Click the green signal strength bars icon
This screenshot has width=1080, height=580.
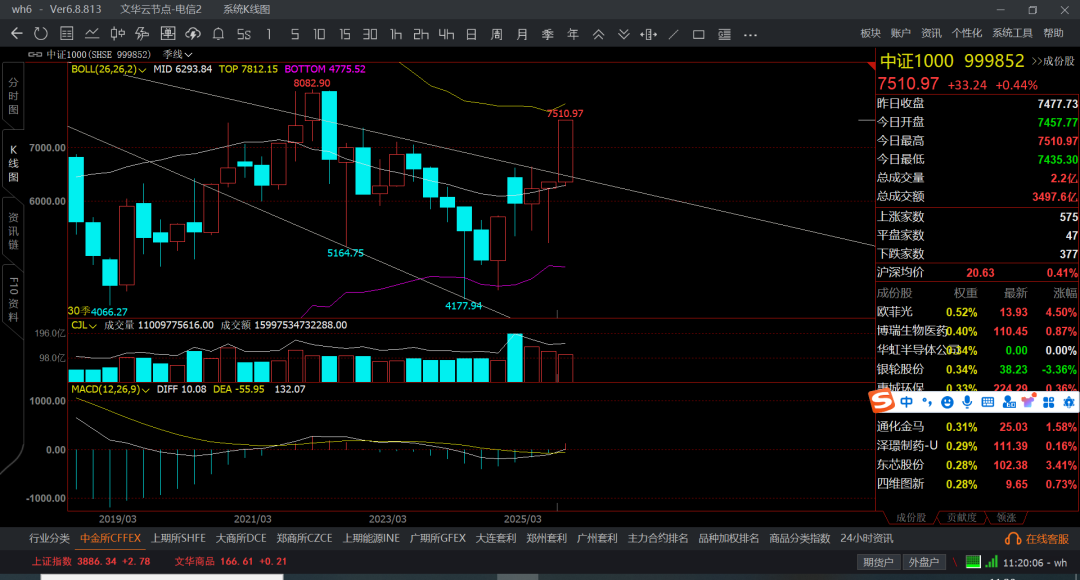pyautogui.click(x=991, y=562)
